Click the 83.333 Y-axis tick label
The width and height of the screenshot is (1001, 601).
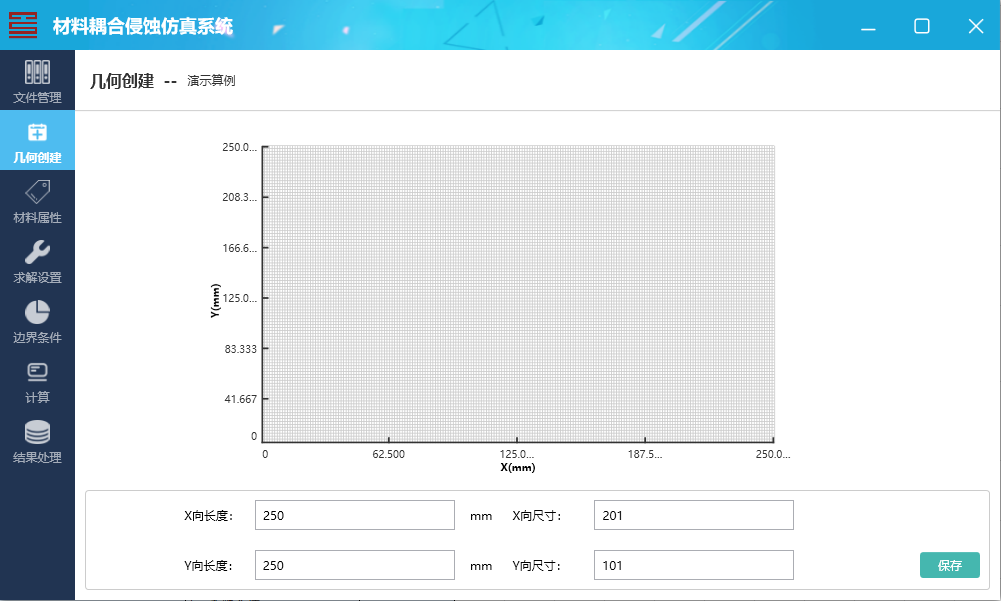241,349
